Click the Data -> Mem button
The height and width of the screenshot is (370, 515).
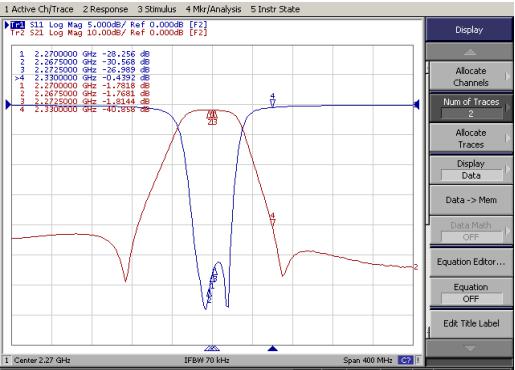(471, 200)
